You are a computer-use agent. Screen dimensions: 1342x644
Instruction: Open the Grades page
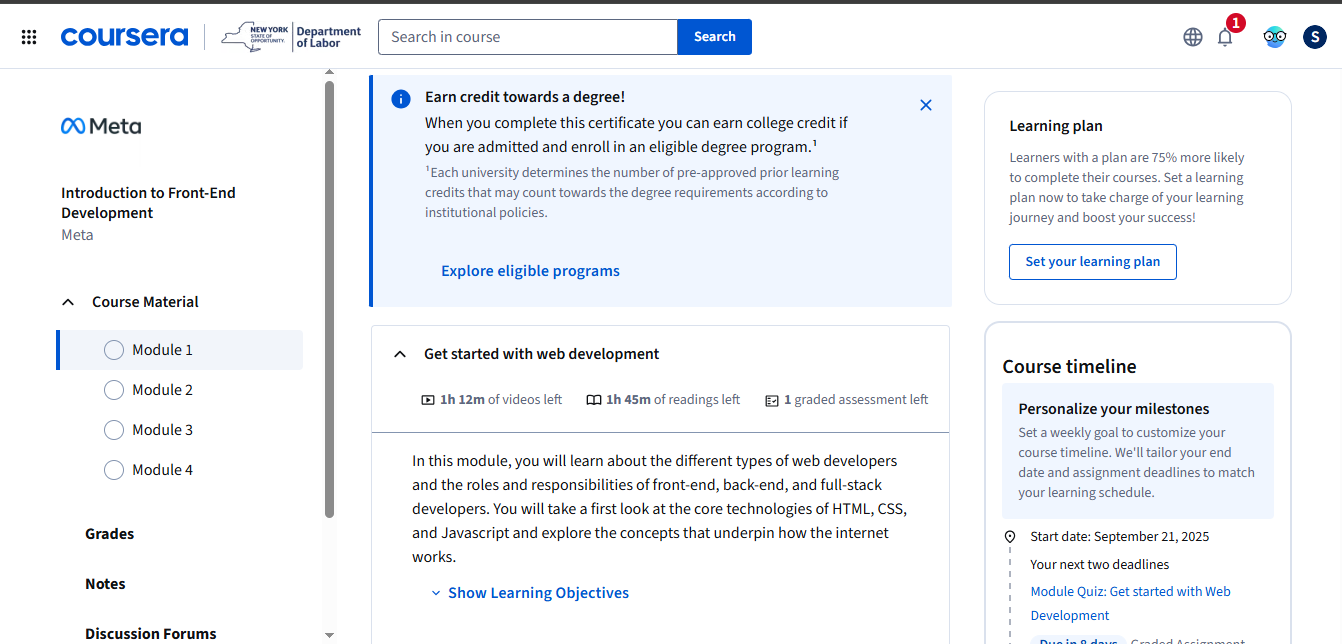click(110, 534)
